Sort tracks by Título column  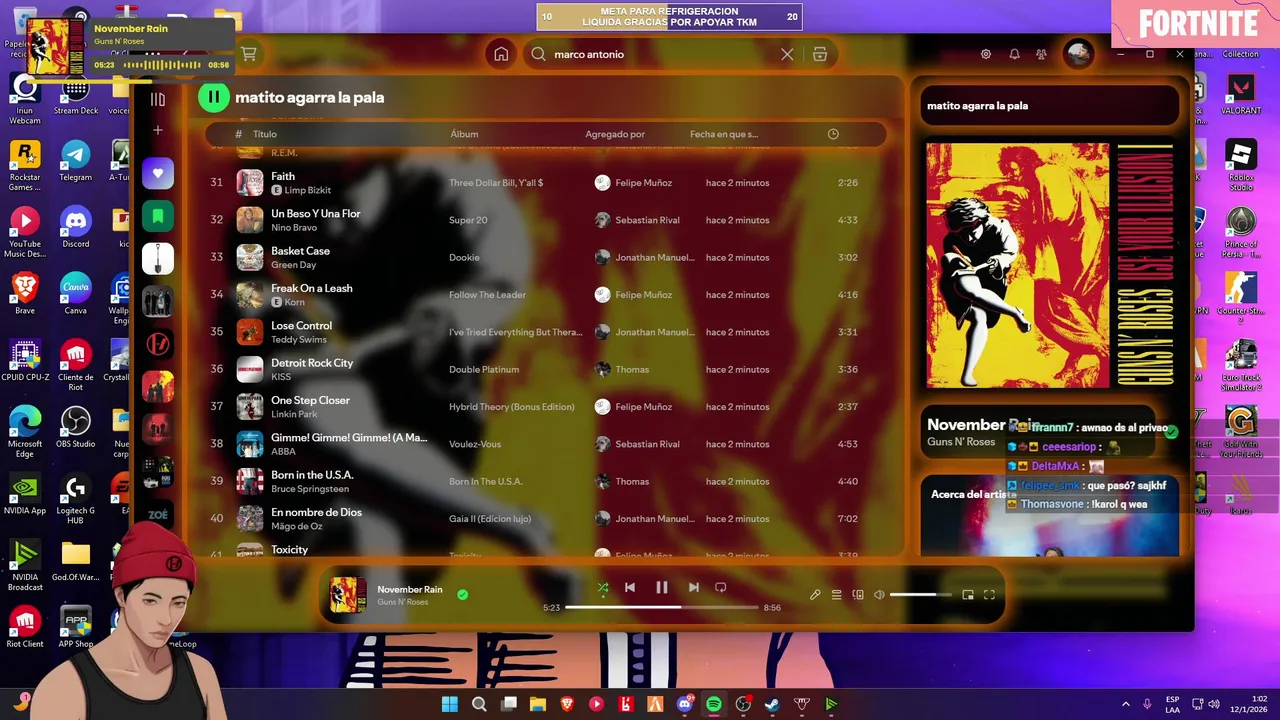pos(265,134)
